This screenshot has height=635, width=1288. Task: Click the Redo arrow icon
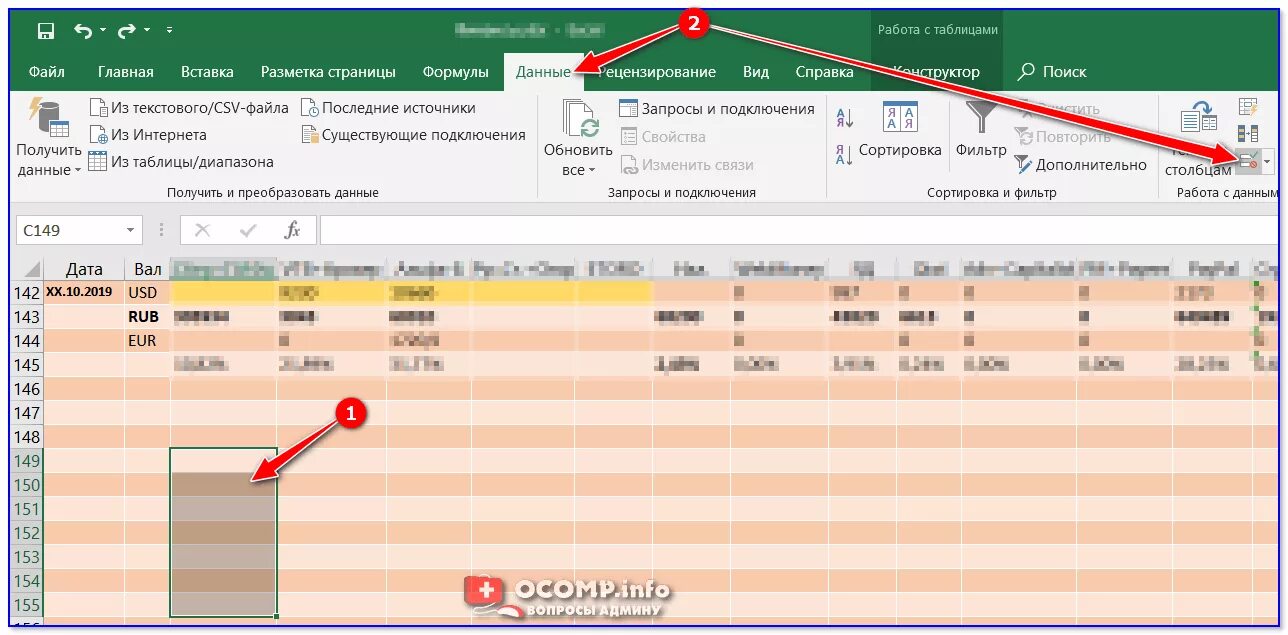(126, 31)
